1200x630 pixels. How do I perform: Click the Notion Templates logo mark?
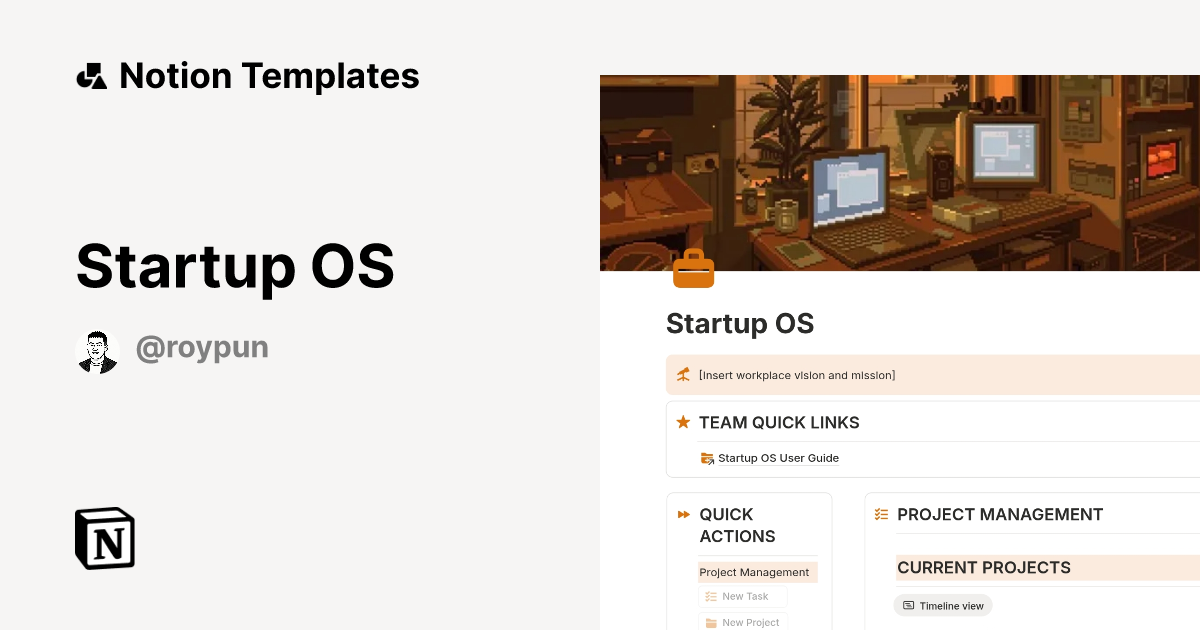point(91,75)
